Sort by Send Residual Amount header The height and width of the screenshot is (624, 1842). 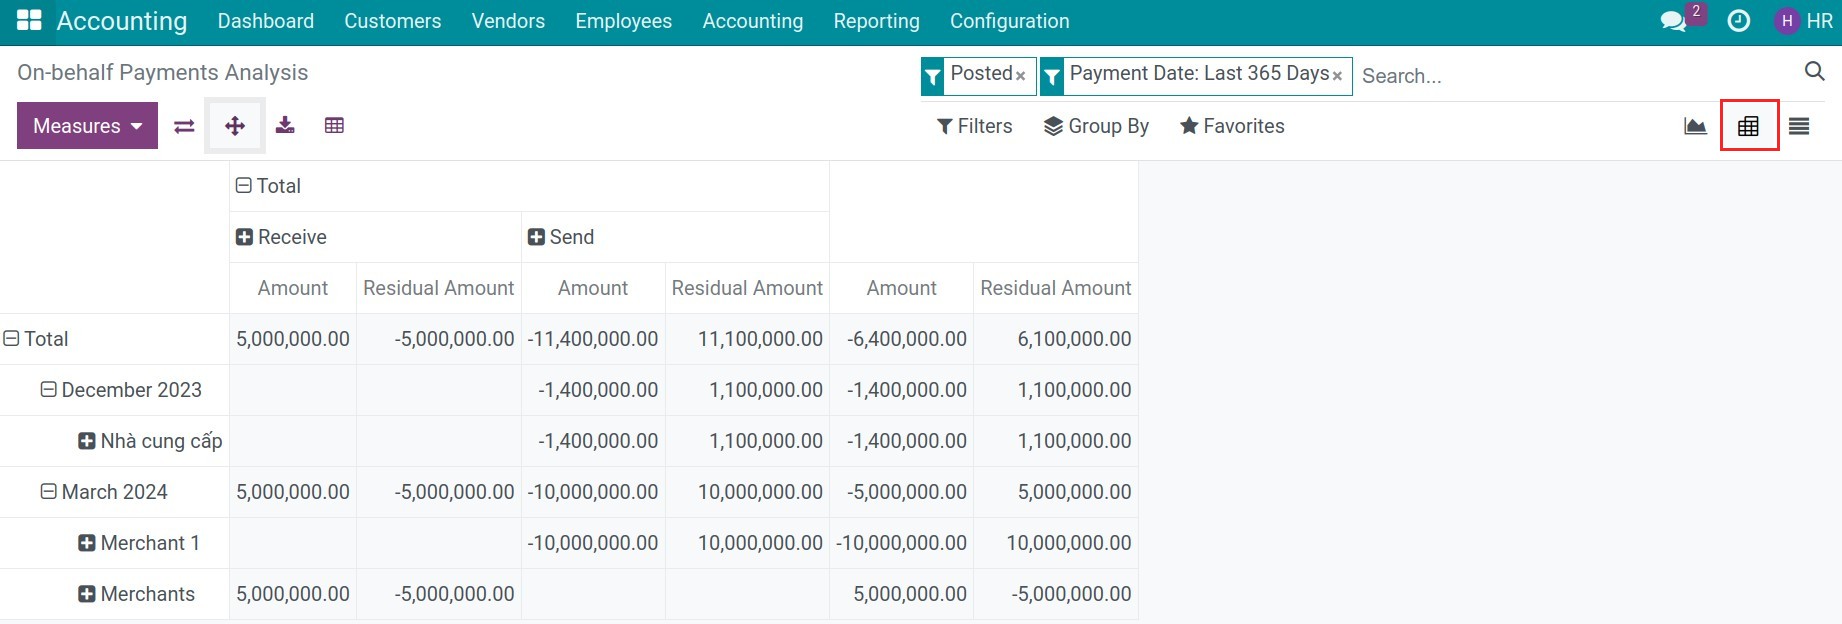click(x=747, y=288)
